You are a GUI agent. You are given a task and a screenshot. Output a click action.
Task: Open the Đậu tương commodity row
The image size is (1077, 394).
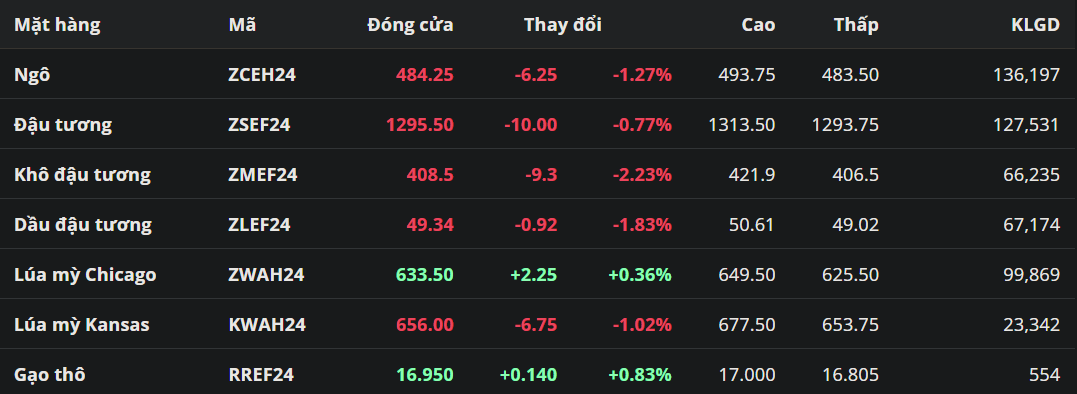click(538, 124)
